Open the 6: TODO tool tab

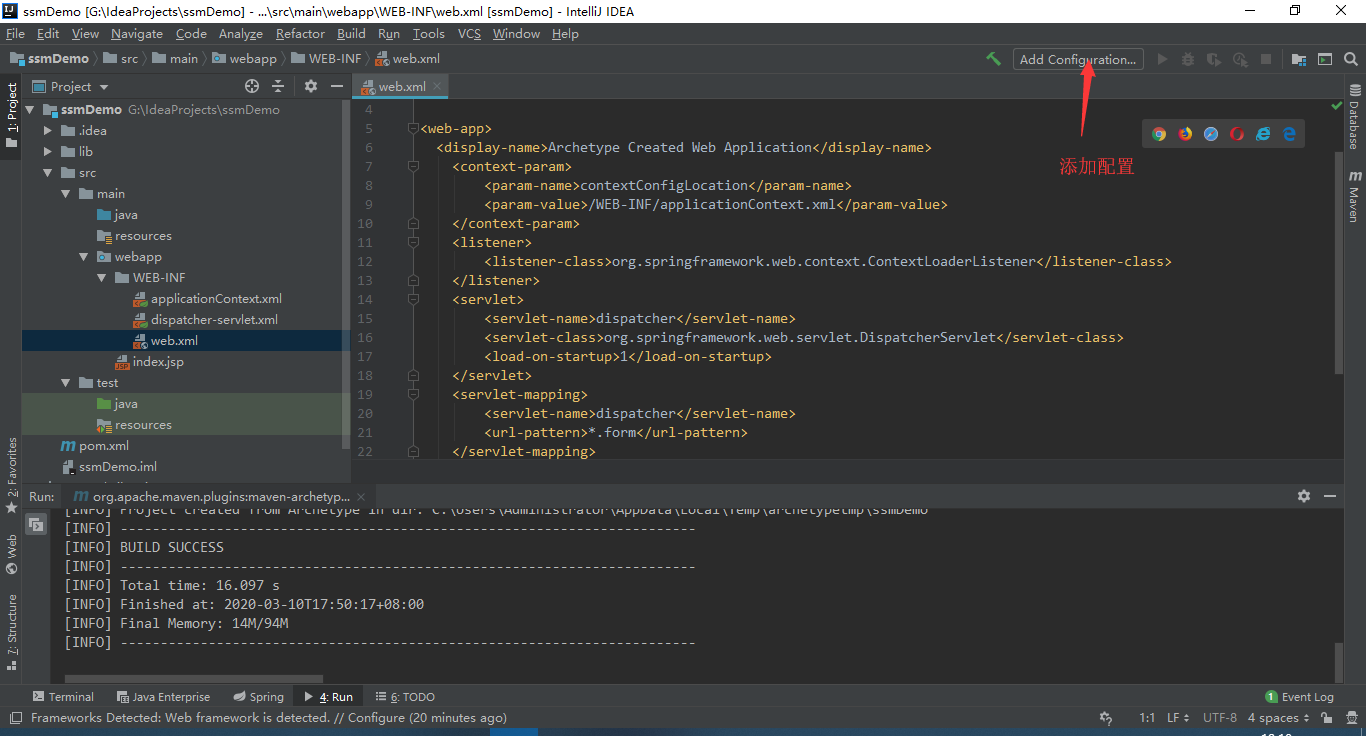(405, 697)
